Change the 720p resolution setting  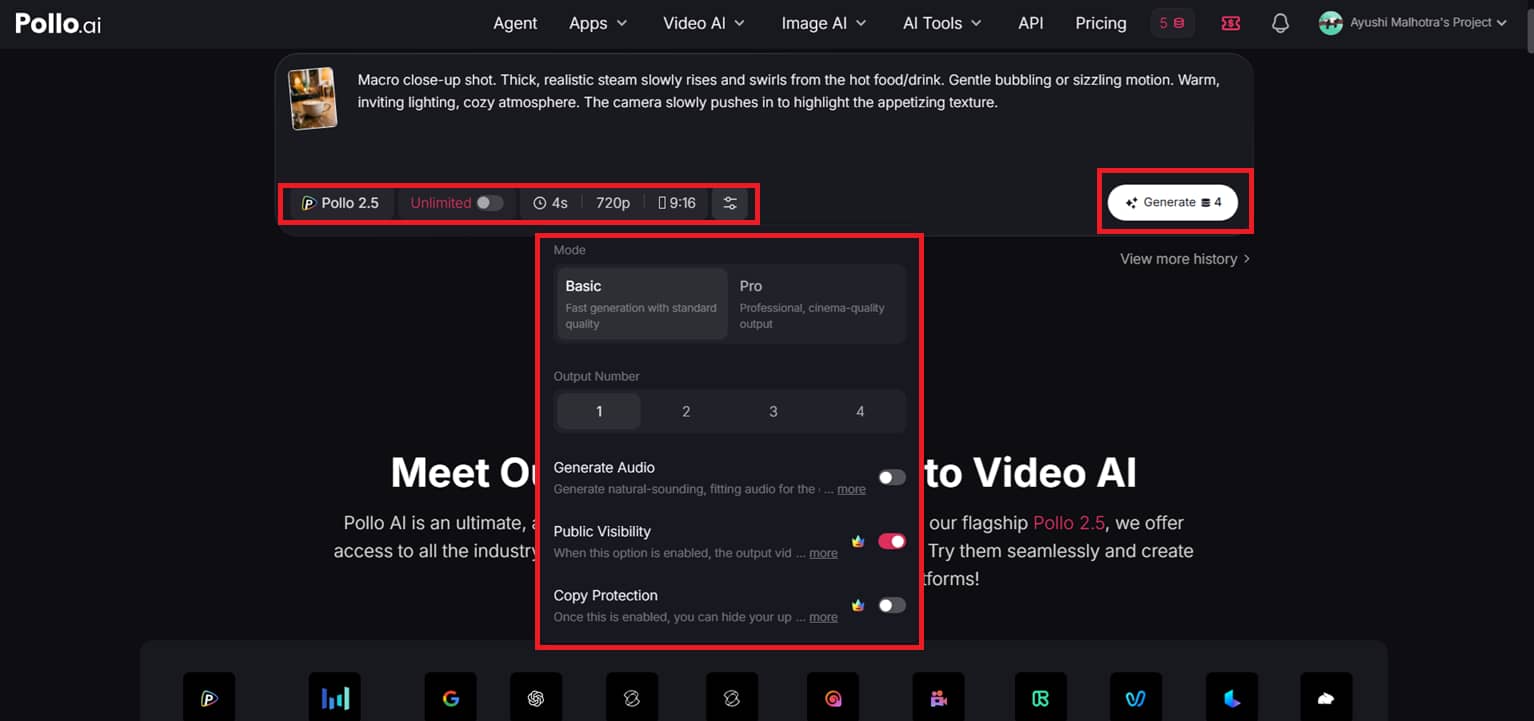(x=613, y=203)
